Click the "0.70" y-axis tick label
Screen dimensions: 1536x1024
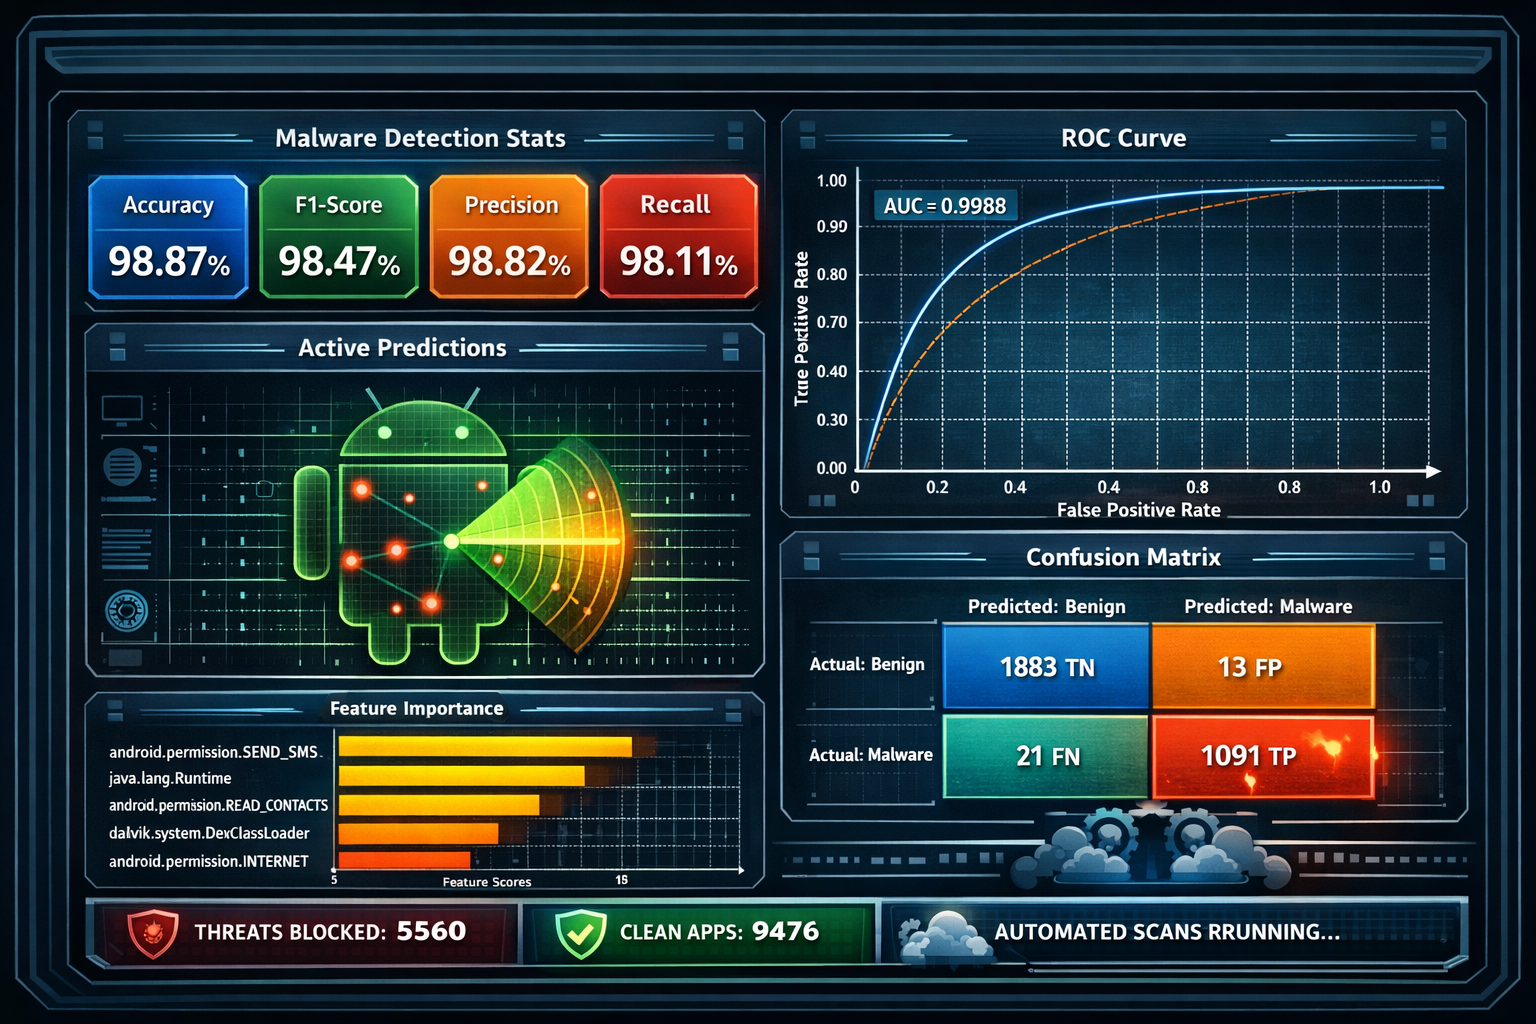pyautogui.click(x=832, y=322)
